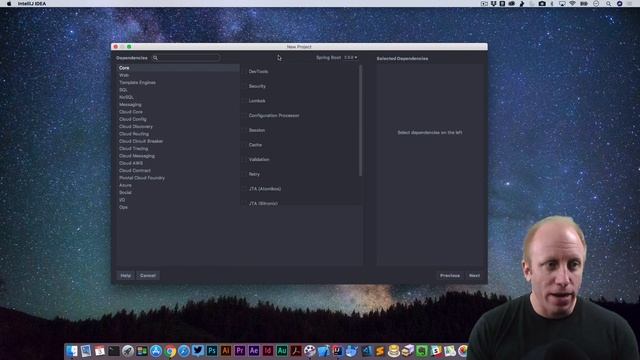Screen dimensions: 640x360
Task: Launch Premiere Pro from the dock
Action: 240,351
